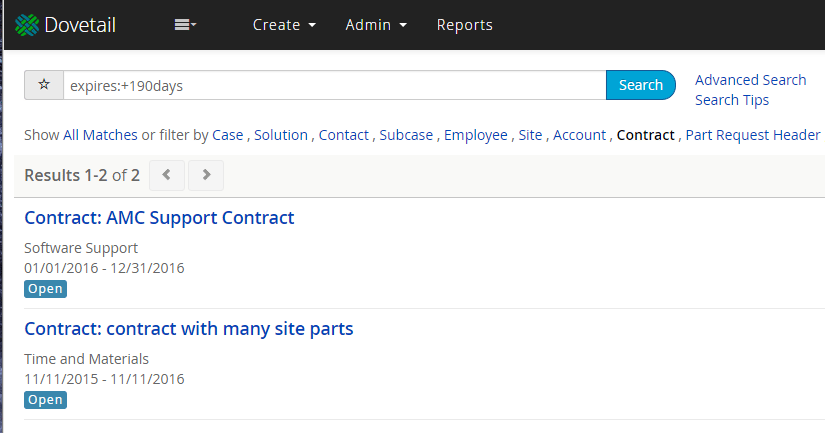Open the Search Tips link

(732, 100)
